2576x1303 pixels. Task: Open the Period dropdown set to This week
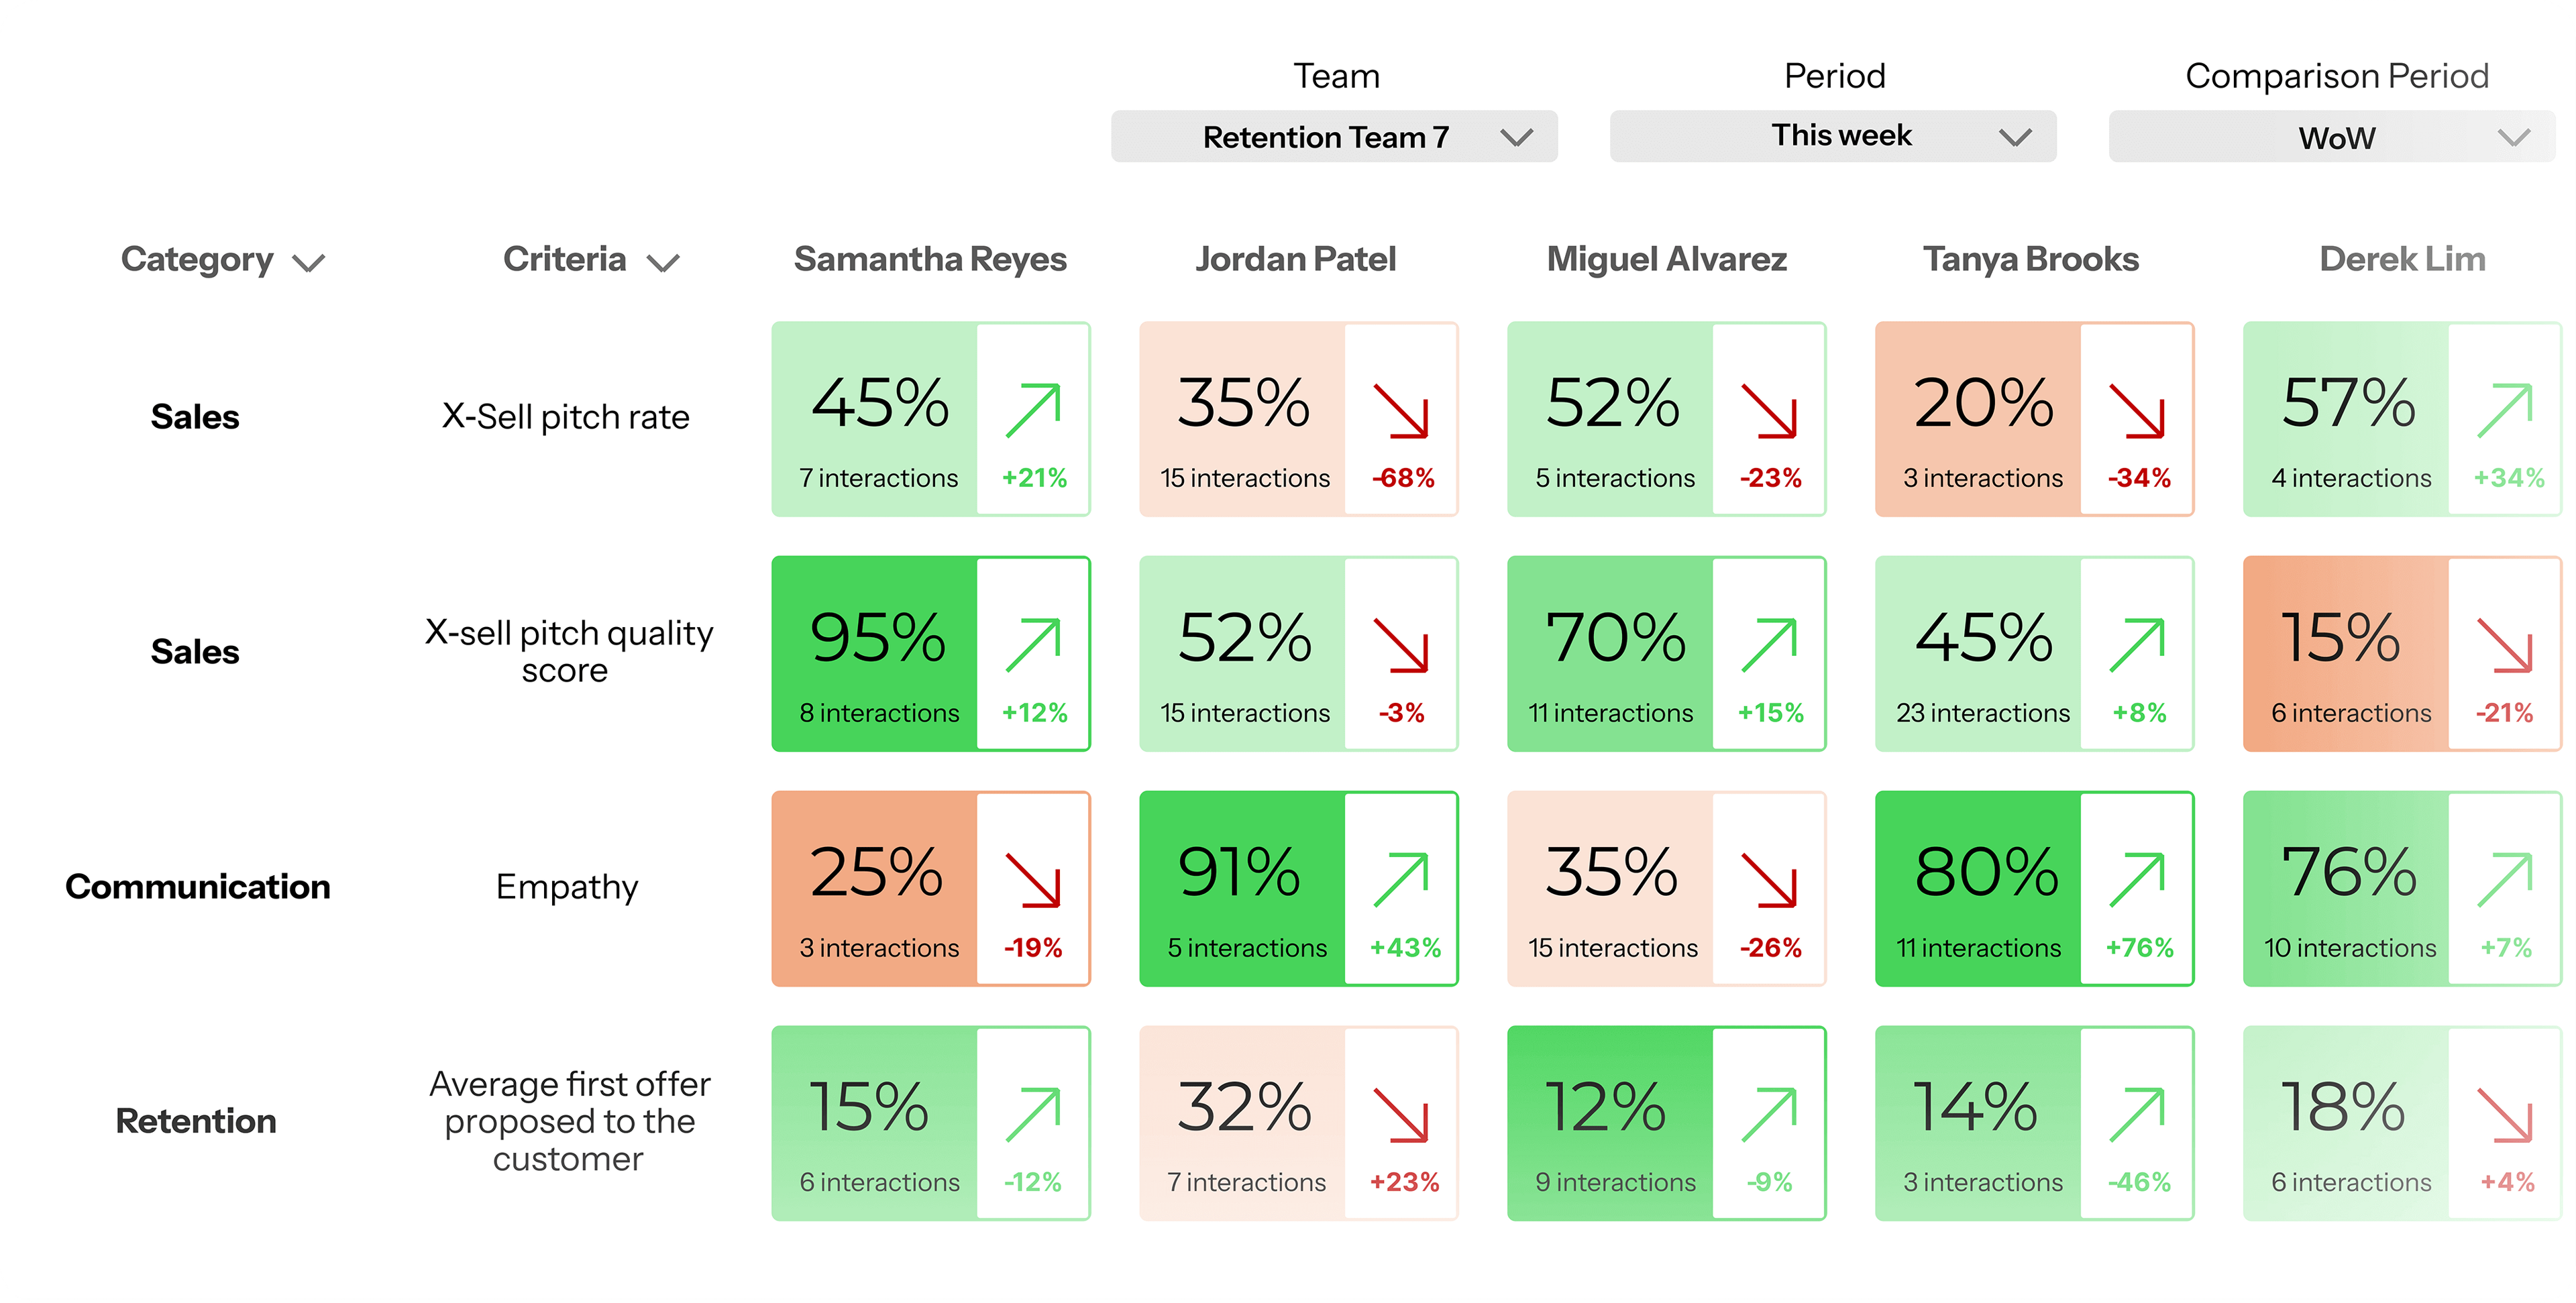(1831, 136)
